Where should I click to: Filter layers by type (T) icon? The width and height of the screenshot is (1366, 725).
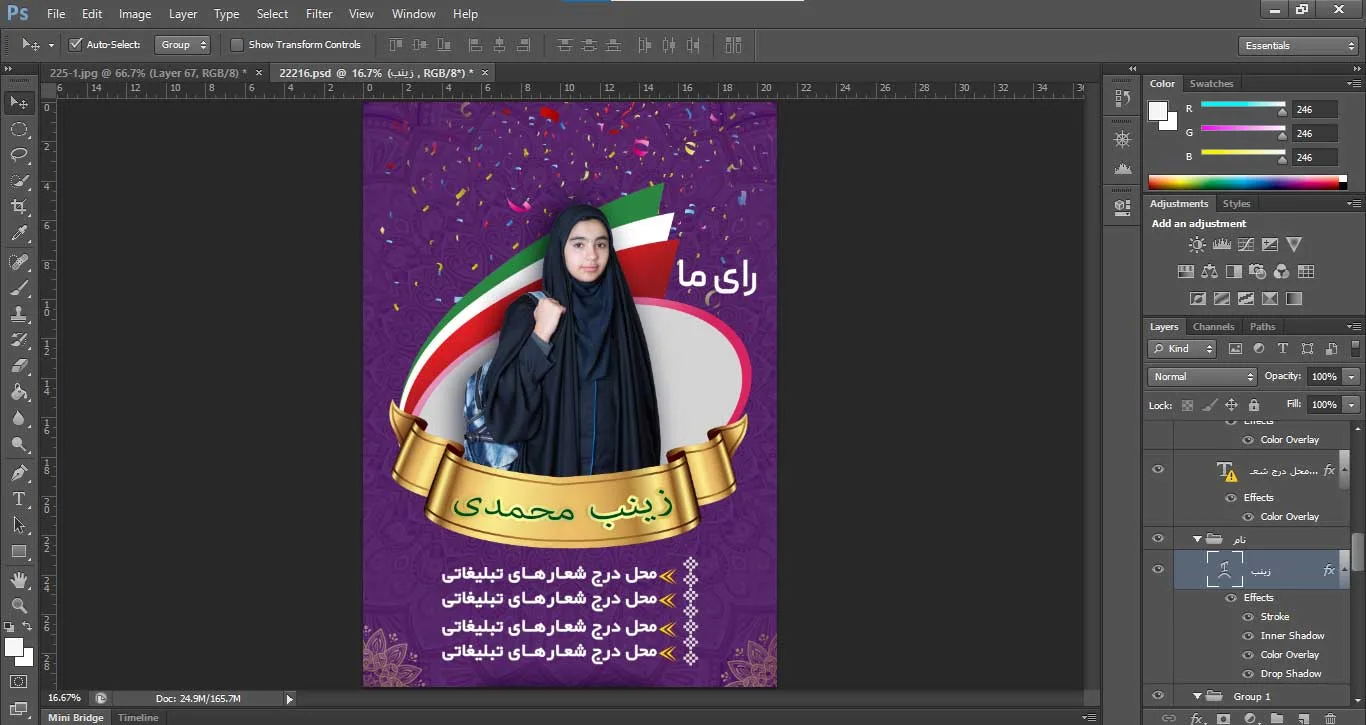(x=1283, y=349)
